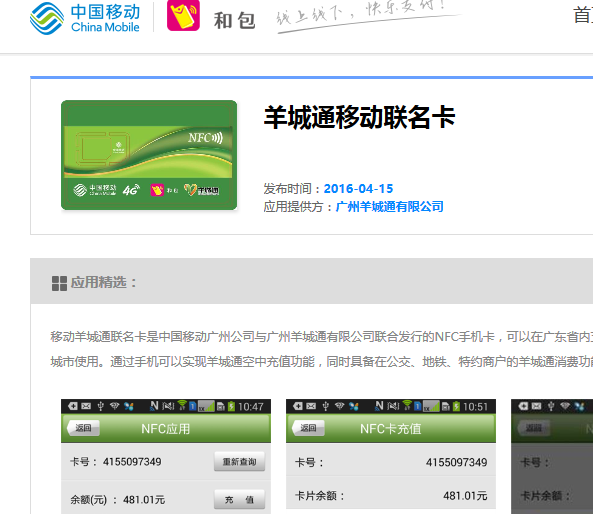Image resolution: width=593 pixels, height=514 pixels.
Task: Tap 返回 in the NFC应用 header
Action: [x=84, y=428]
